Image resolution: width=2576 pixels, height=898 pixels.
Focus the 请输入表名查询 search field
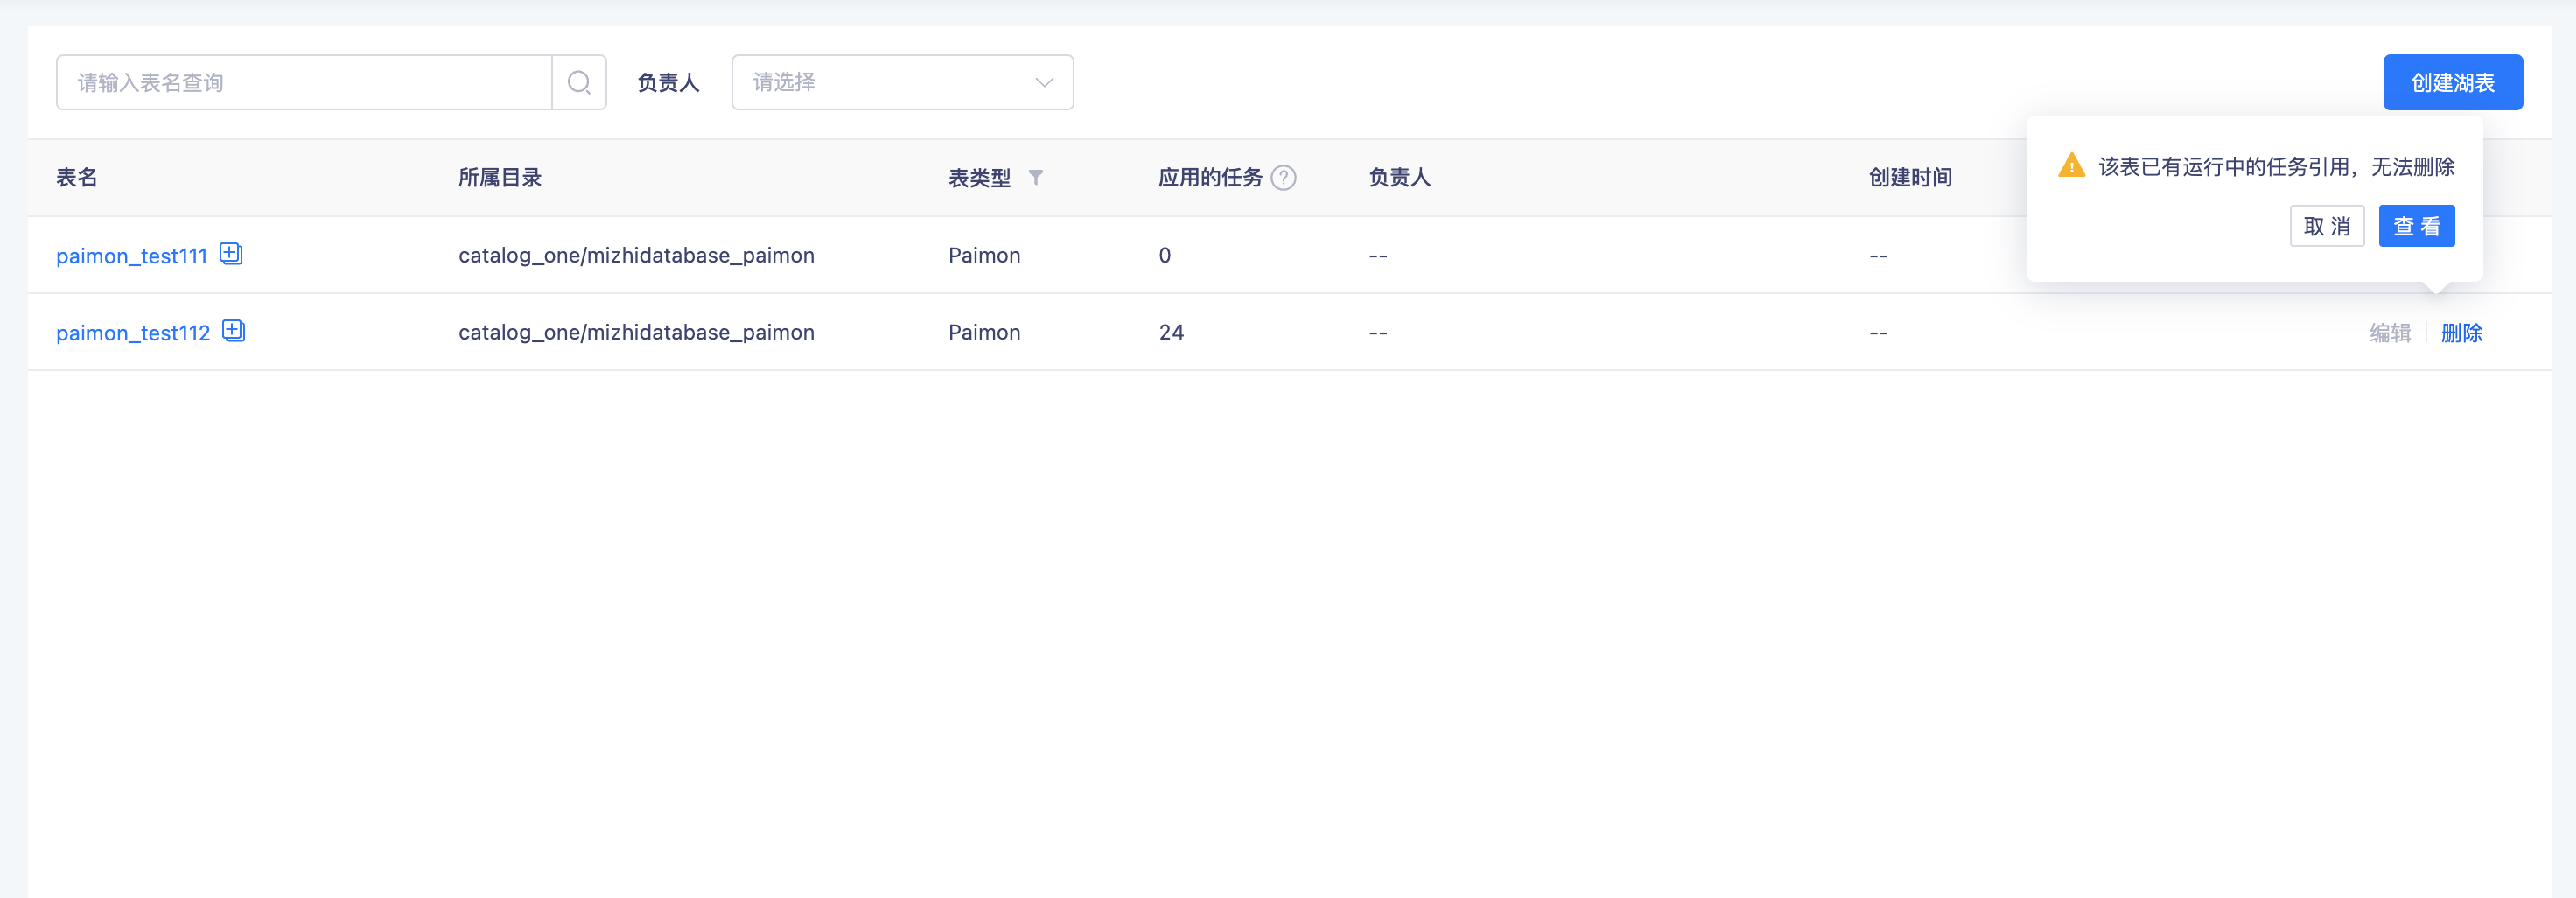[304, 82]
